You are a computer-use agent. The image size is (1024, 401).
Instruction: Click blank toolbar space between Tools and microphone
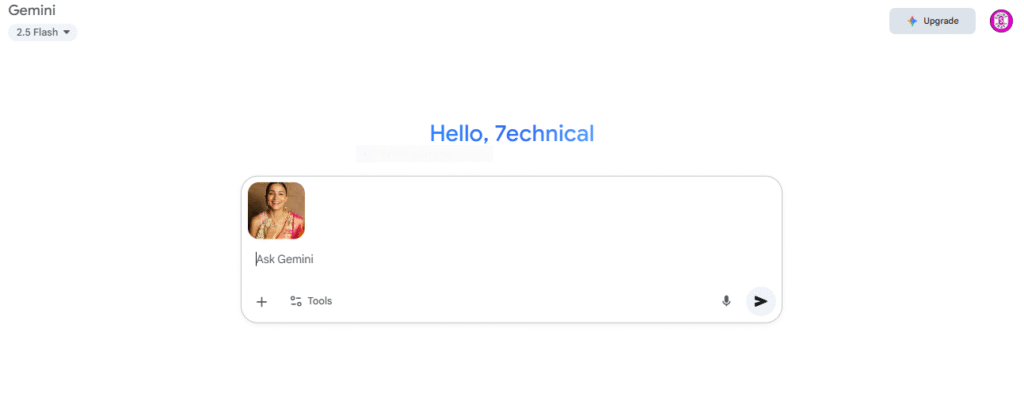[522, 301]
